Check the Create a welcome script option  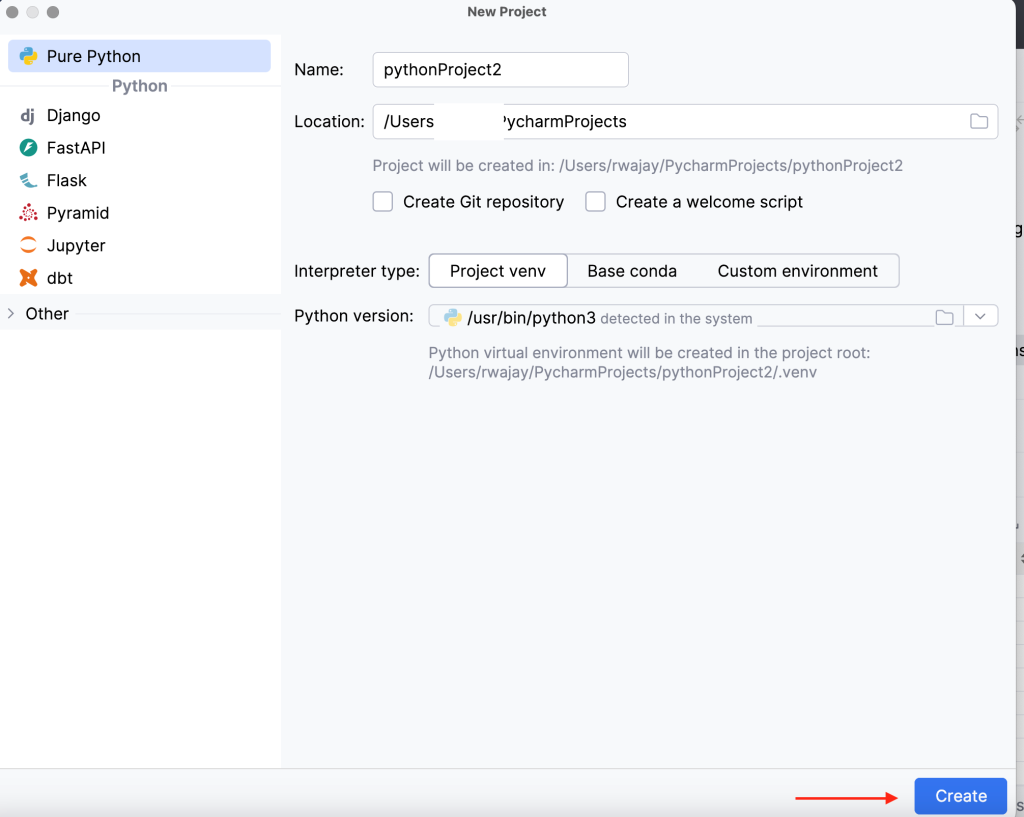(595, 201)
